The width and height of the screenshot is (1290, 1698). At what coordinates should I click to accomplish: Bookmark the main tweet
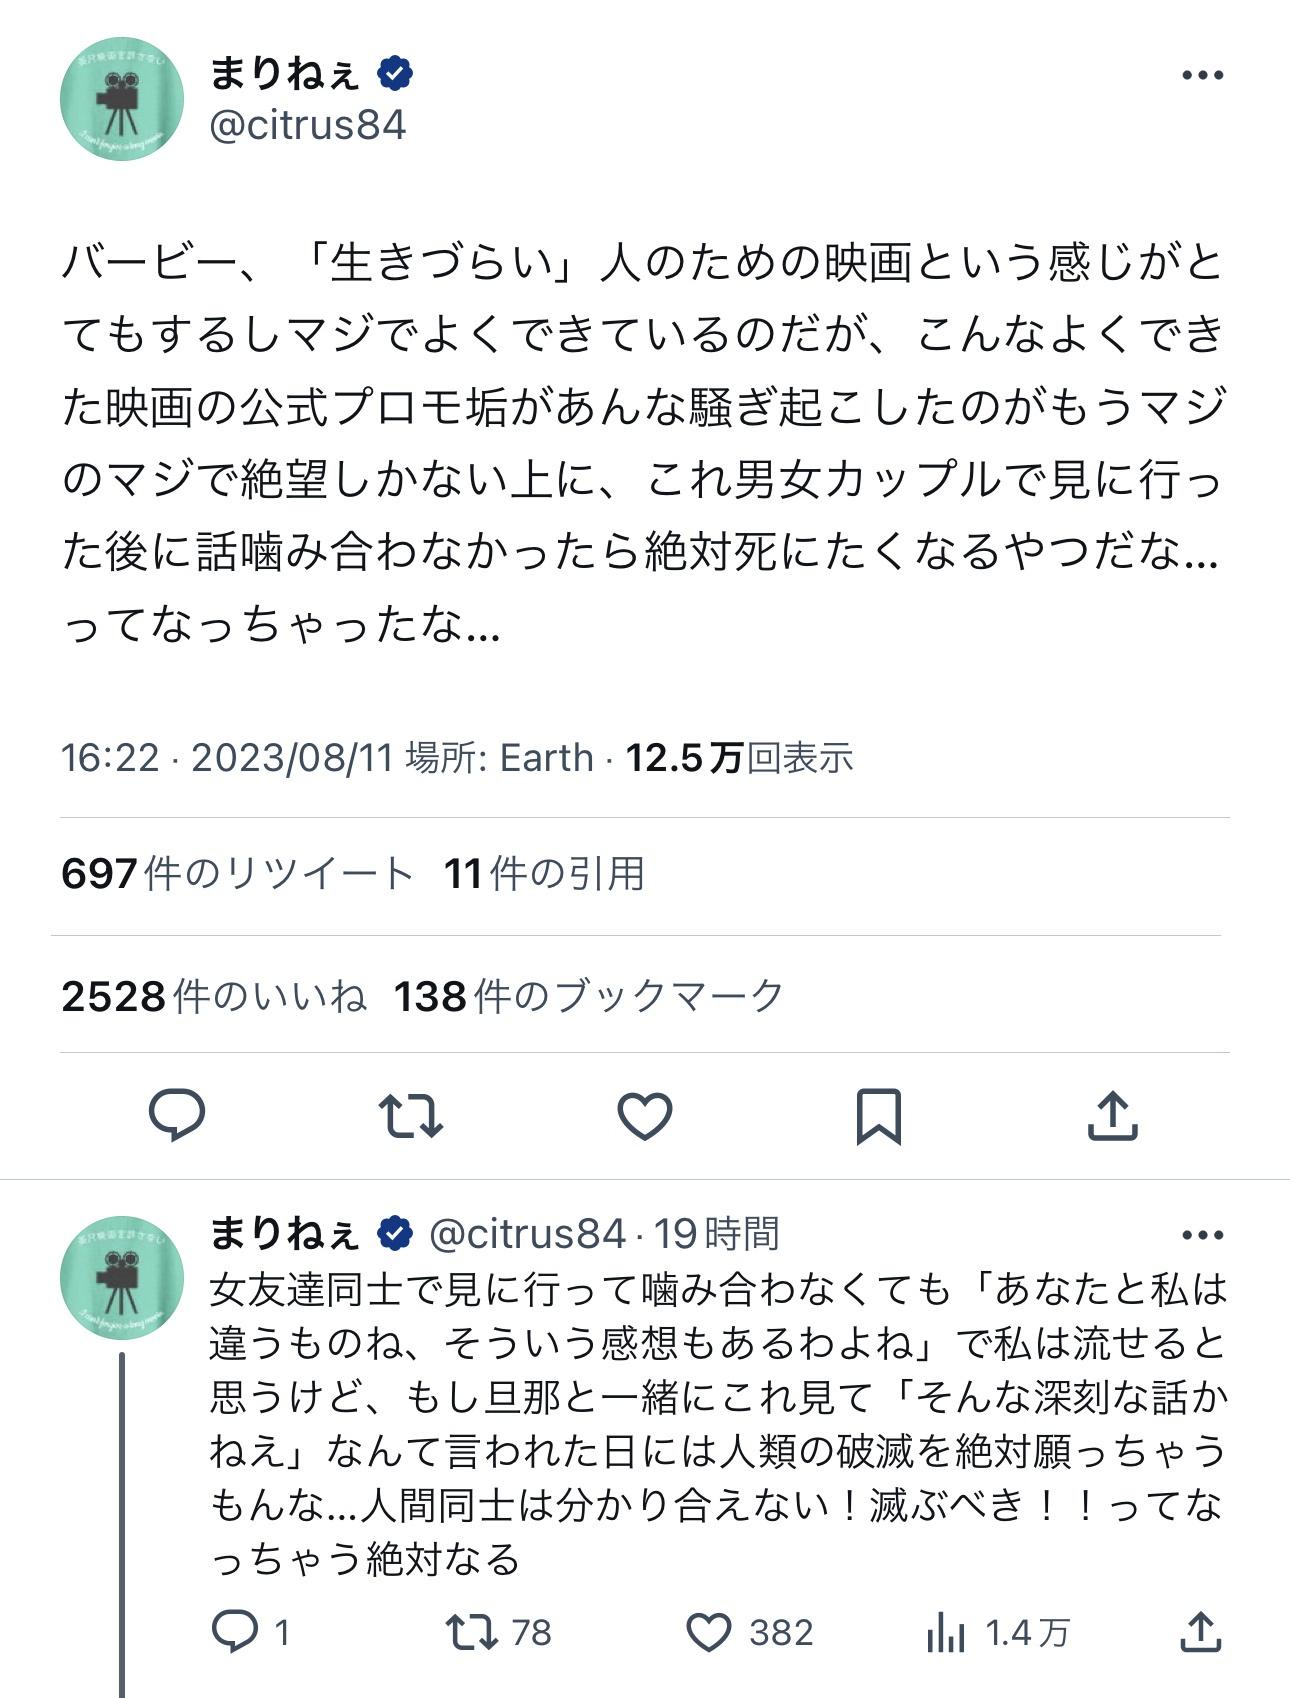(878, 1115)
